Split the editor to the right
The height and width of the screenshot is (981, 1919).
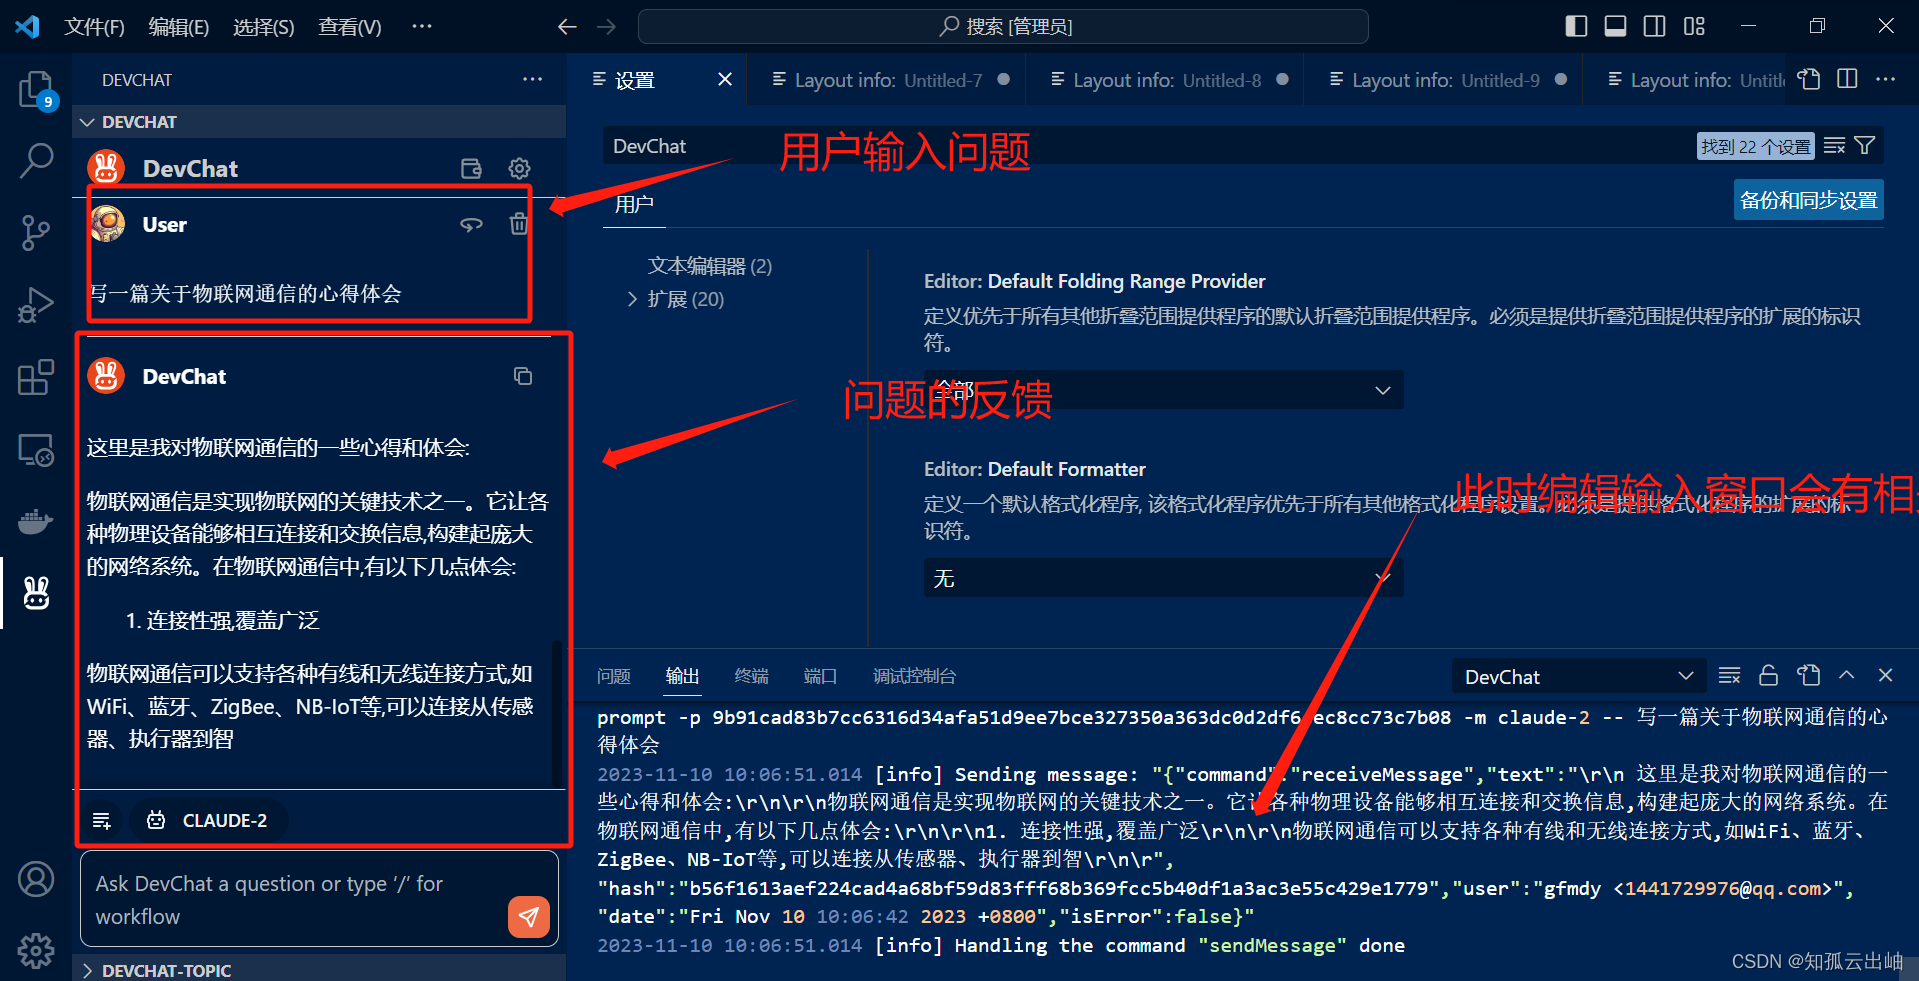point(1847,79)
